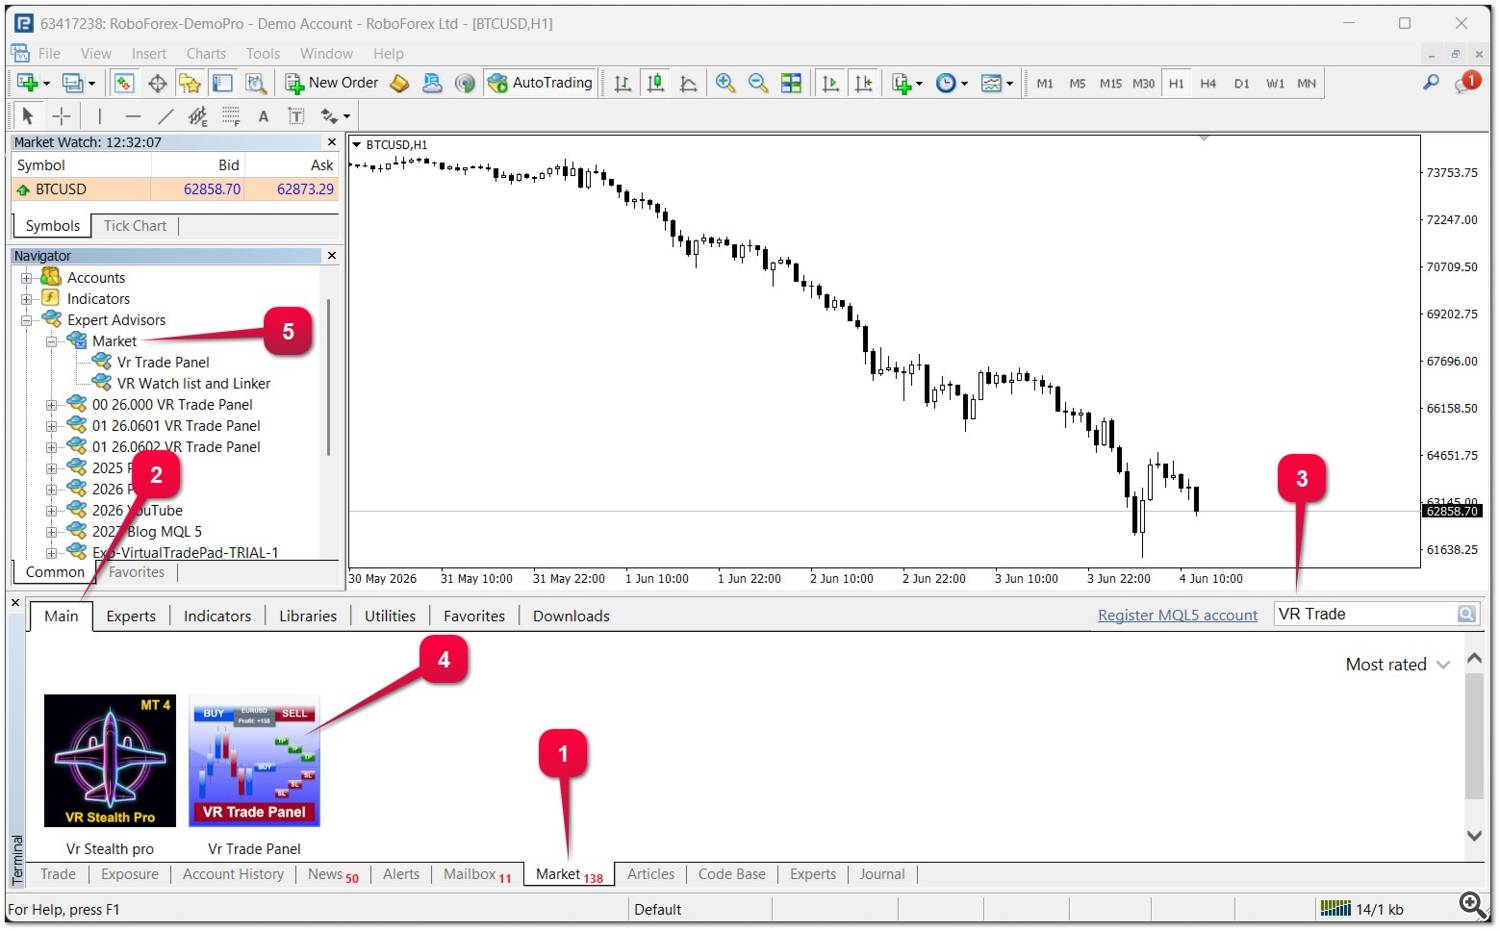Click the VR Trade search input field
1500x931 pixels.
point(1365,614)
